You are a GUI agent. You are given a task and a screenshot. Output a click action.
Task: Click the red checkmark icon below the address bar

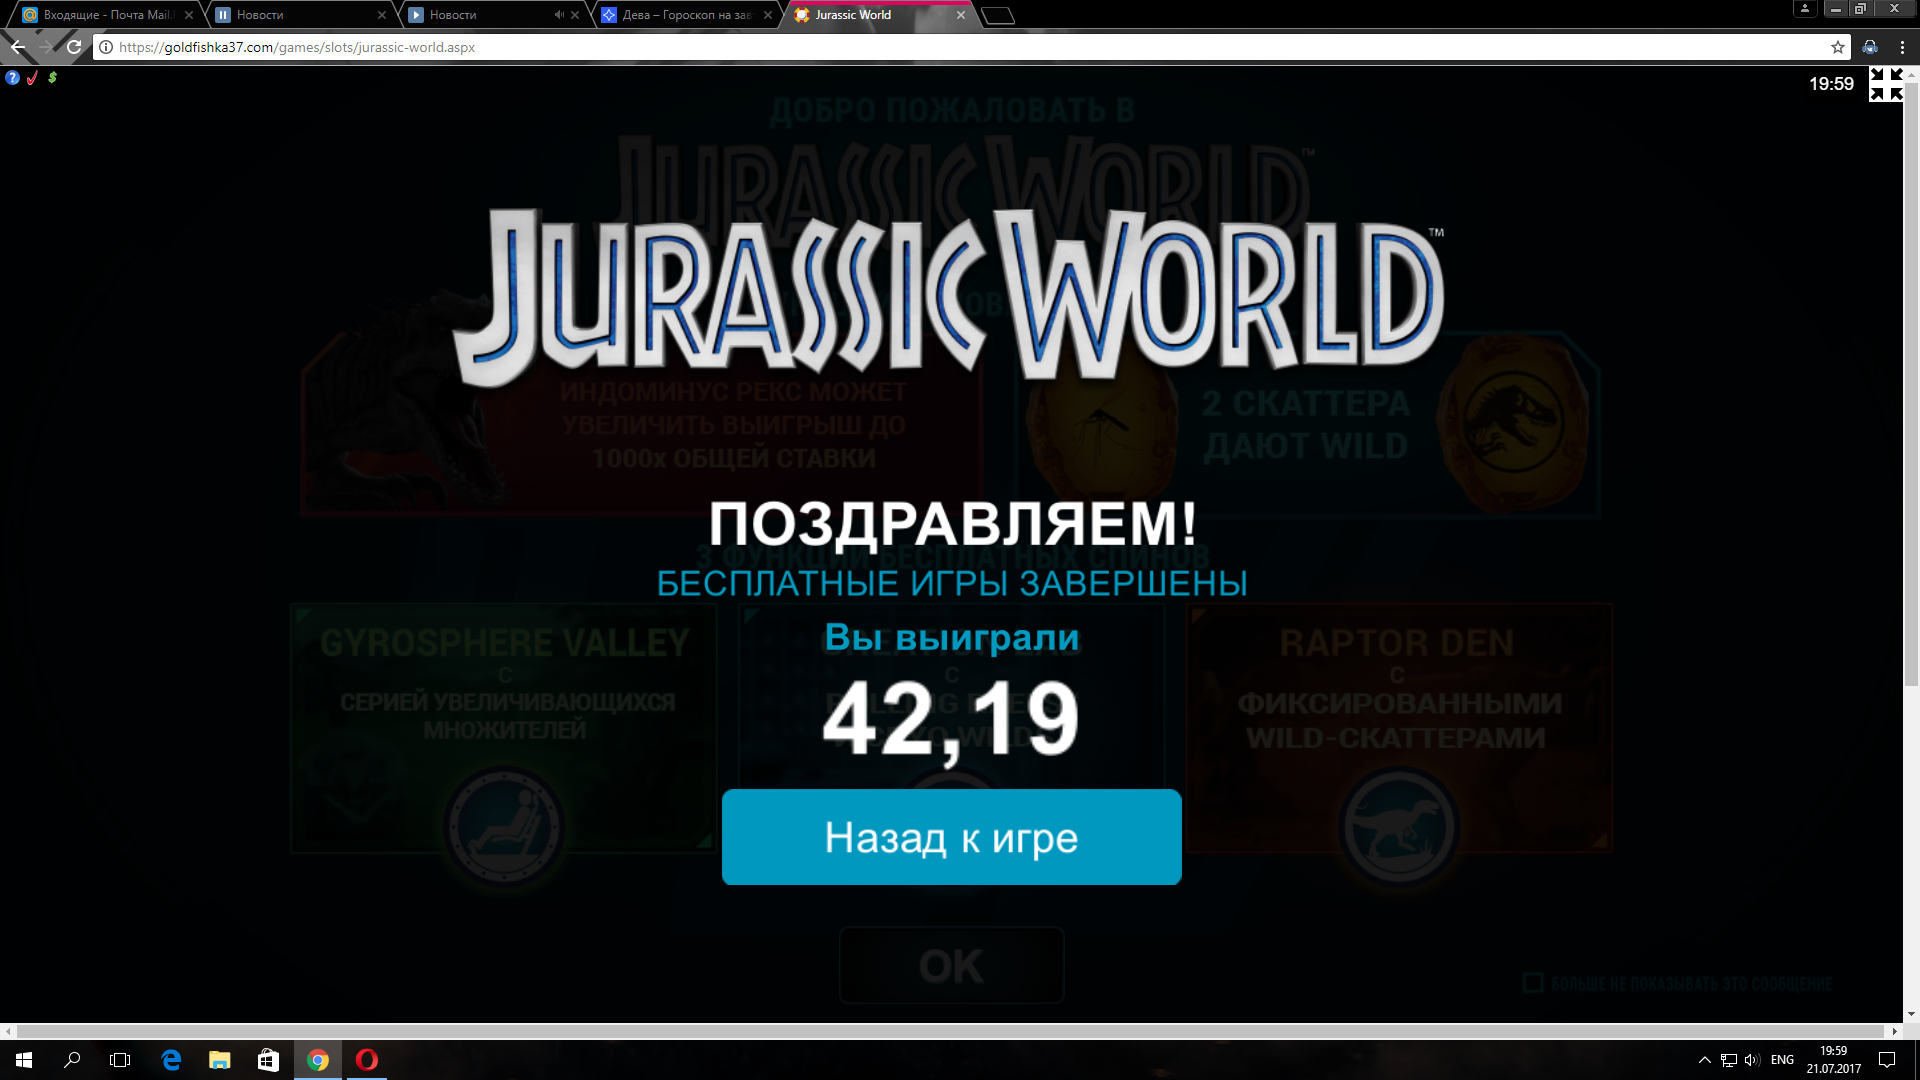pyautogui.click(x=32, y=77)
